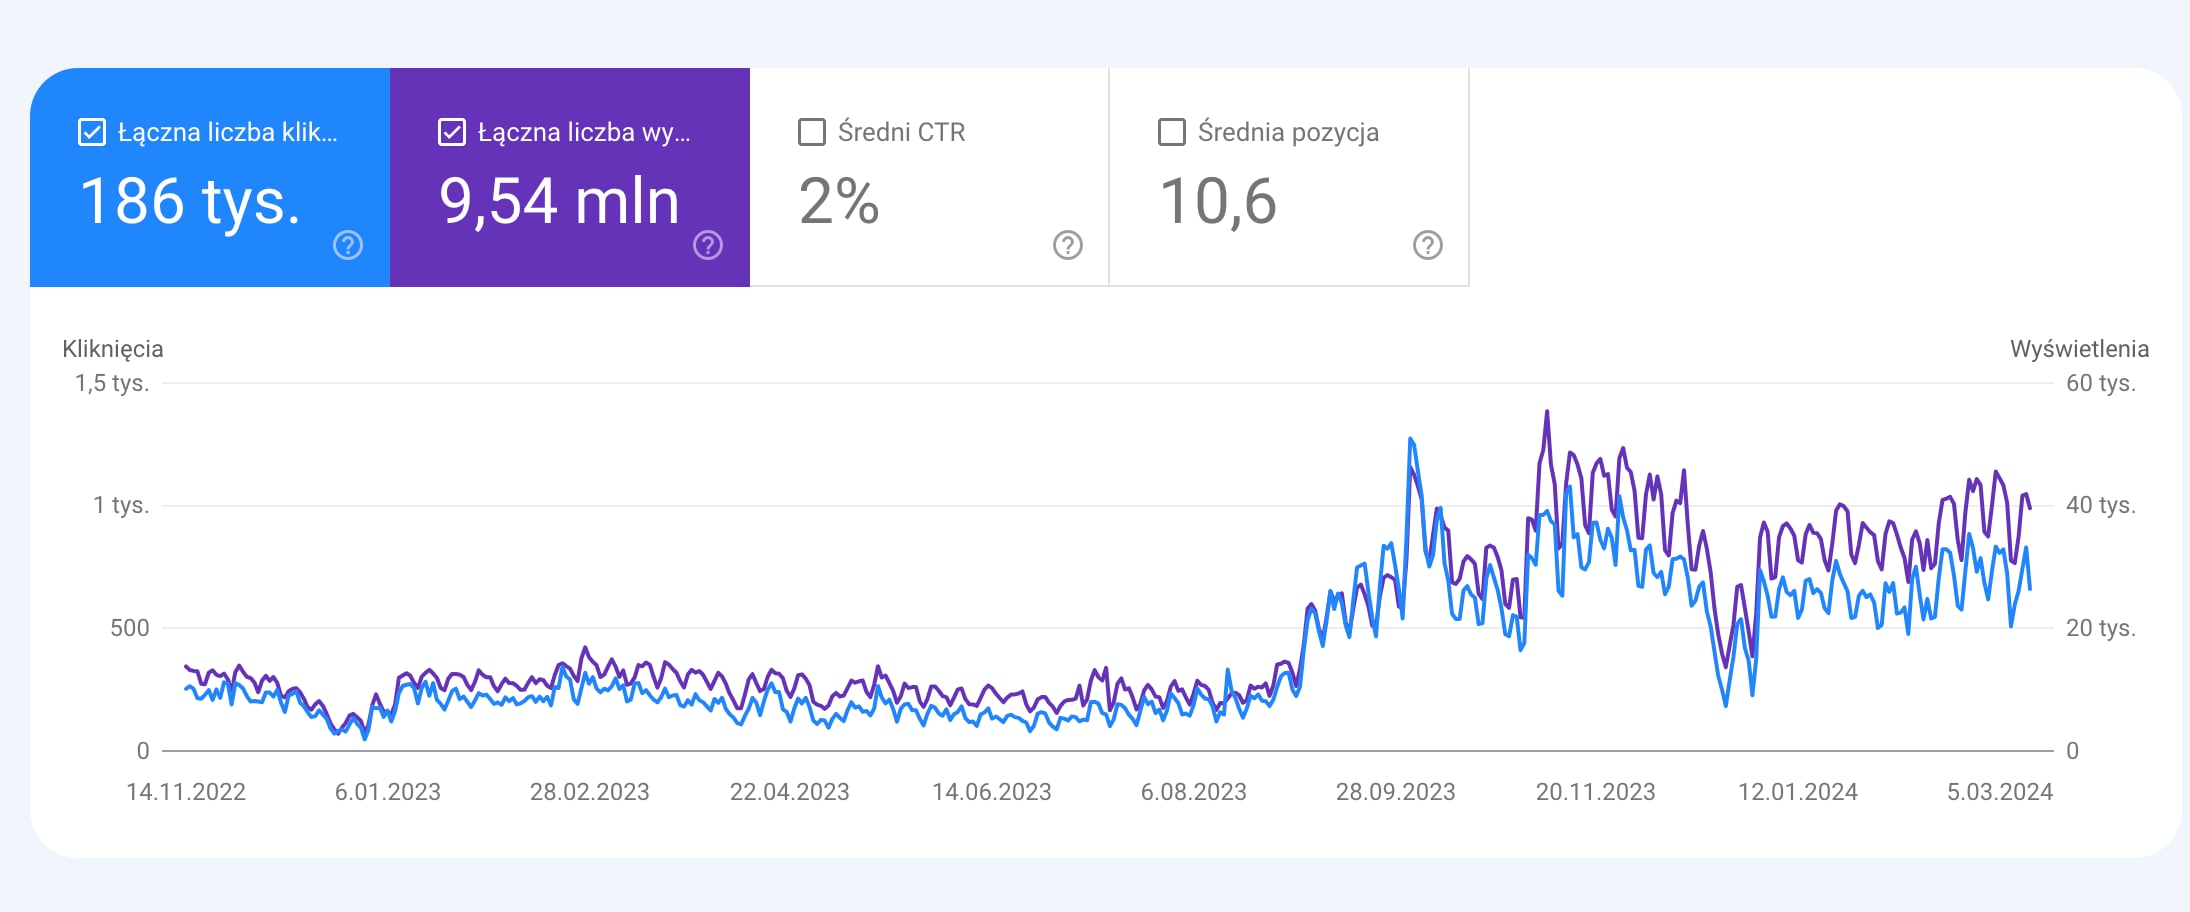
Task: Click the 28.09.2023 date label
Action: point(1395,792)
